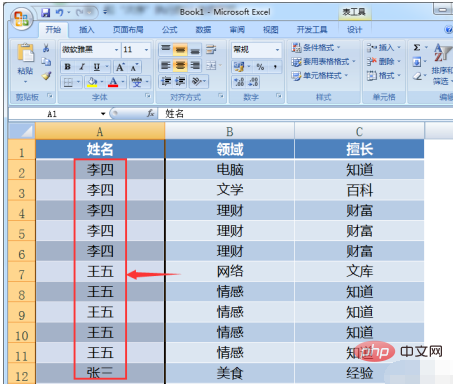Image resolution: width=453 pixels, height=384 pixels.
Task: Expand 单元格样式 cell styles menu
Action: pyautogui.click(x=320, y=76)
